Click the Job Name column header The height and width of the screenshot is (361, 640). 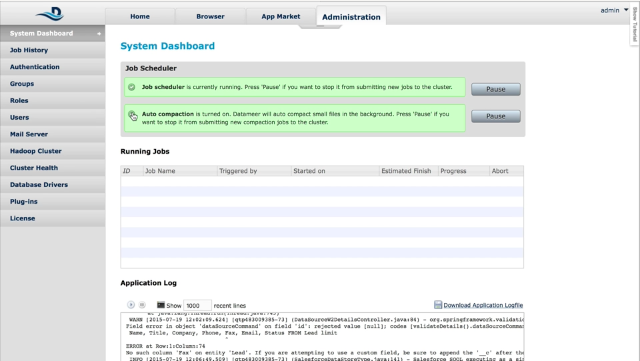(x=180, y=171)
